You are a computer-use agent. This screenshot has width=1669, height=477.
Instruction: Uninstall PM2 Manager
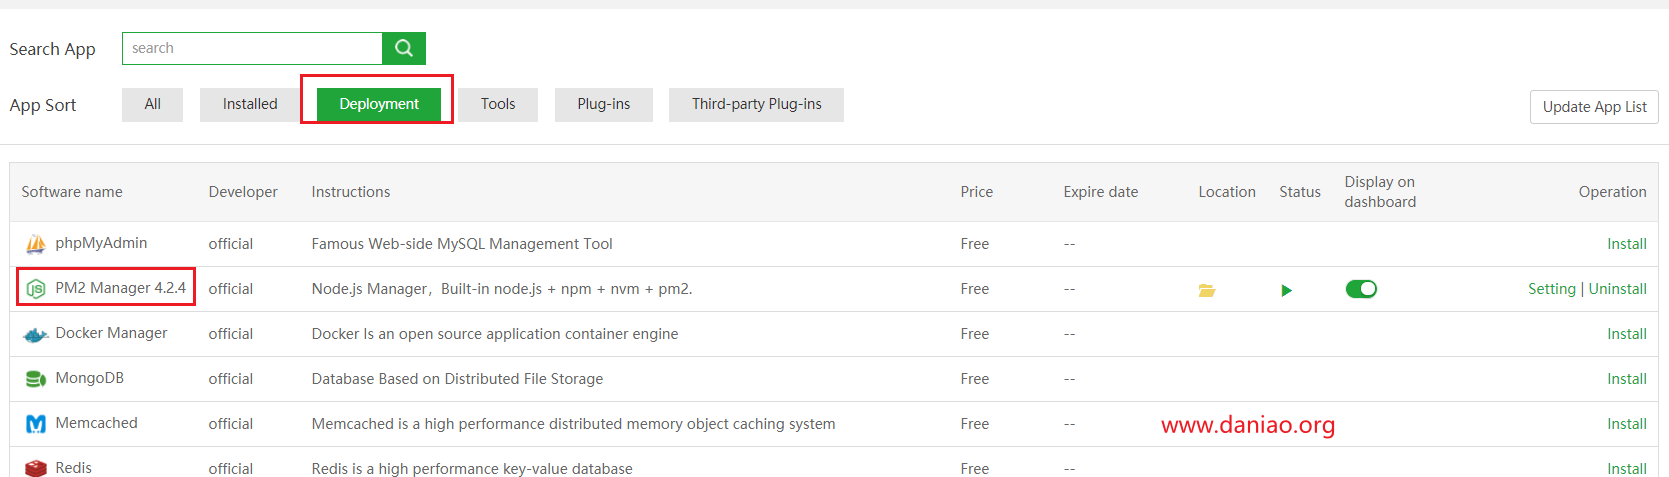1618,289
